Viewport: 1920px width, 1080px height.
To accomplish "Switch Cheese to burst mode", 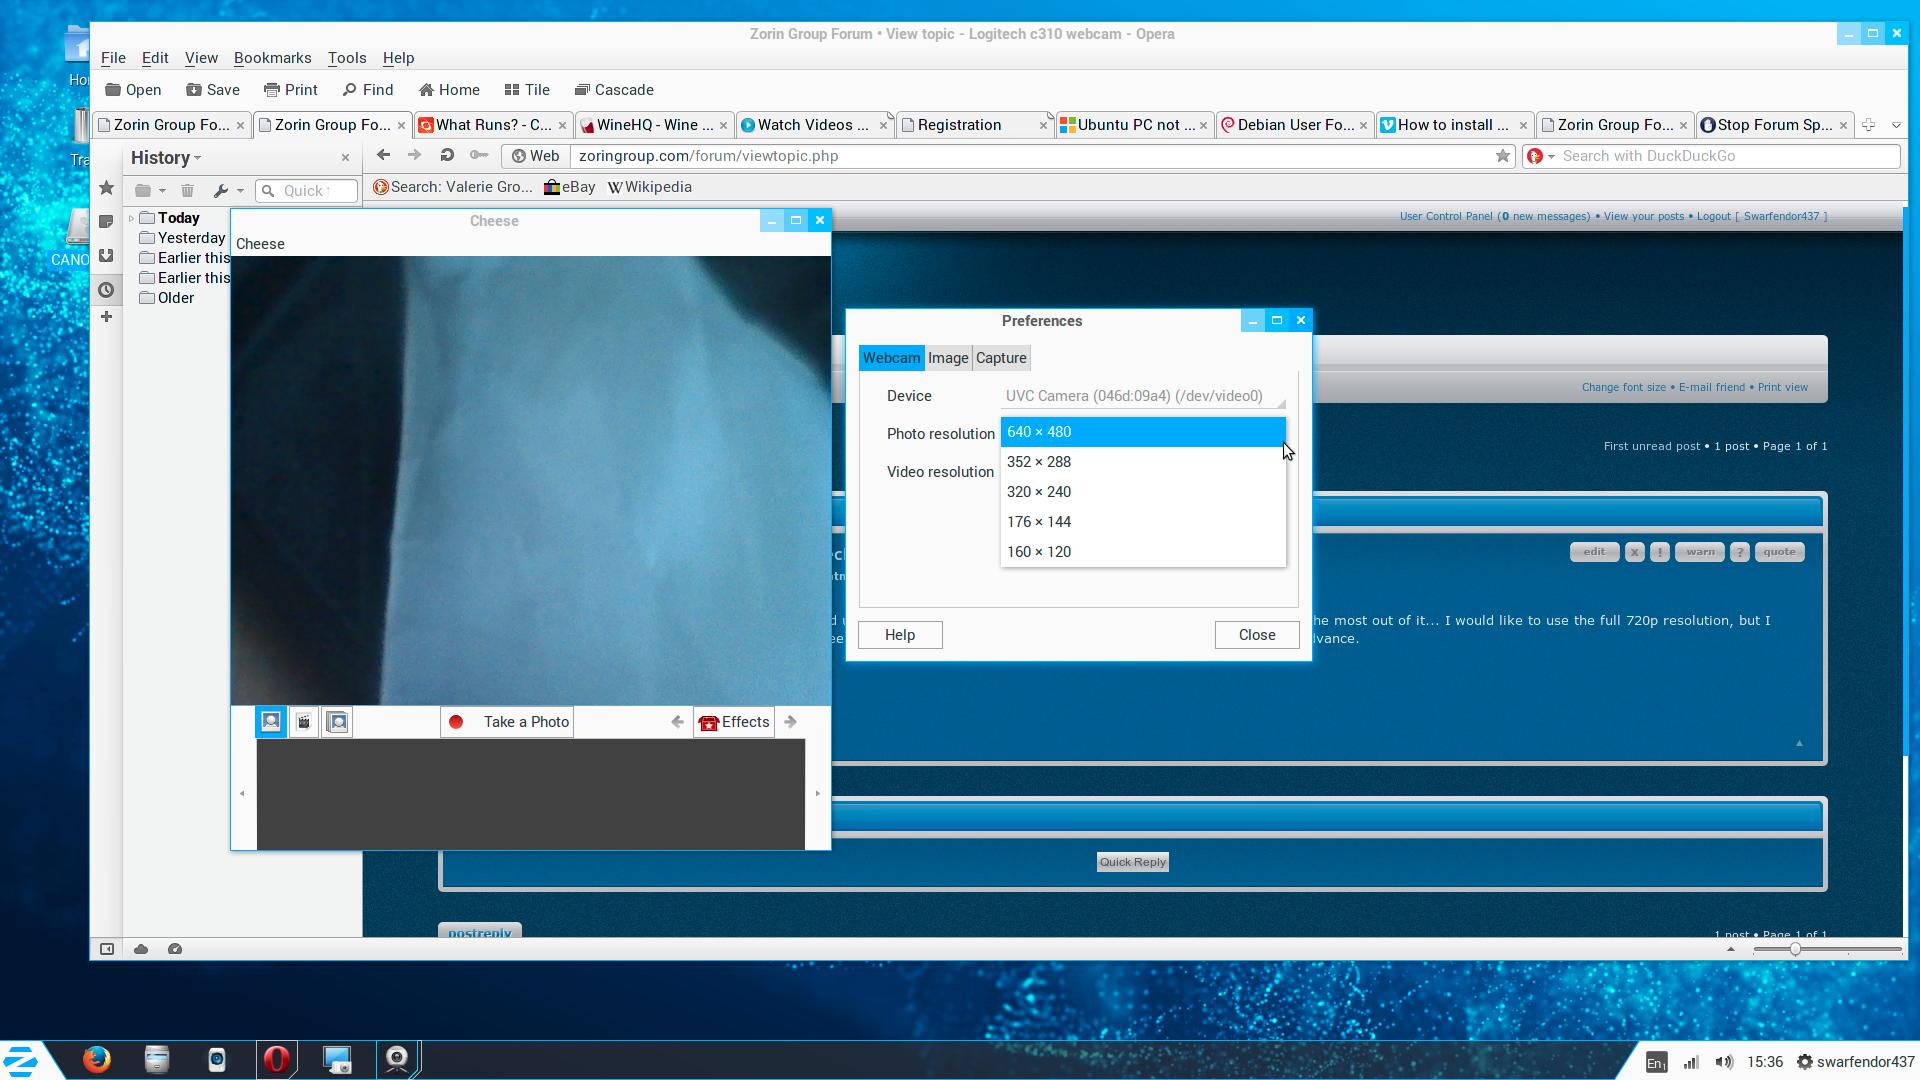I will click(338, 722).
